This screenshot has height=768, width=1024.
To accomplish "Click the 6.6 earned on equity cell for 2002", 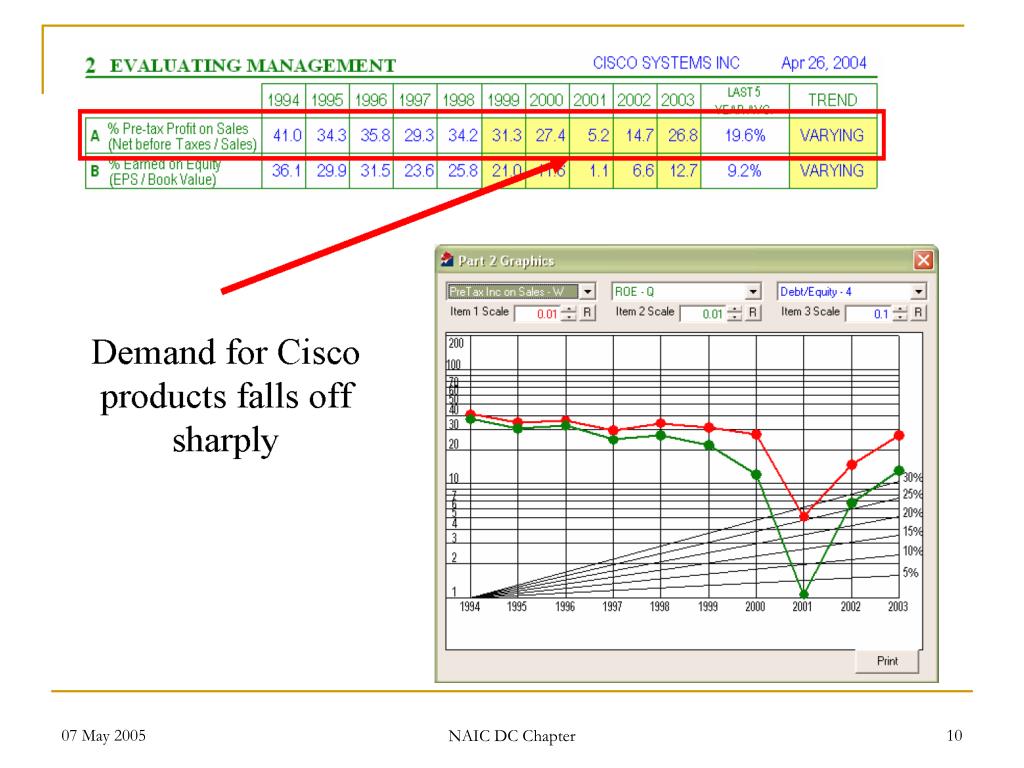I will [635, 171].
